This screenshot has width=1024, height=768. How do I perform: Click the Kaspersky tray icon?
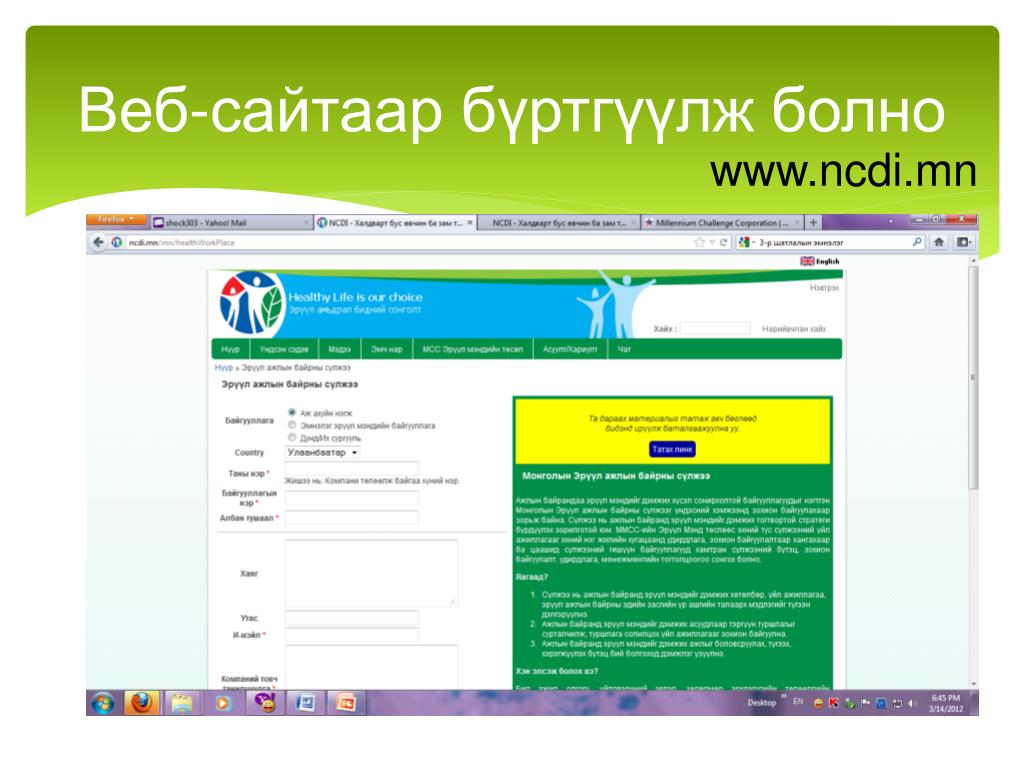click(833, 703)
